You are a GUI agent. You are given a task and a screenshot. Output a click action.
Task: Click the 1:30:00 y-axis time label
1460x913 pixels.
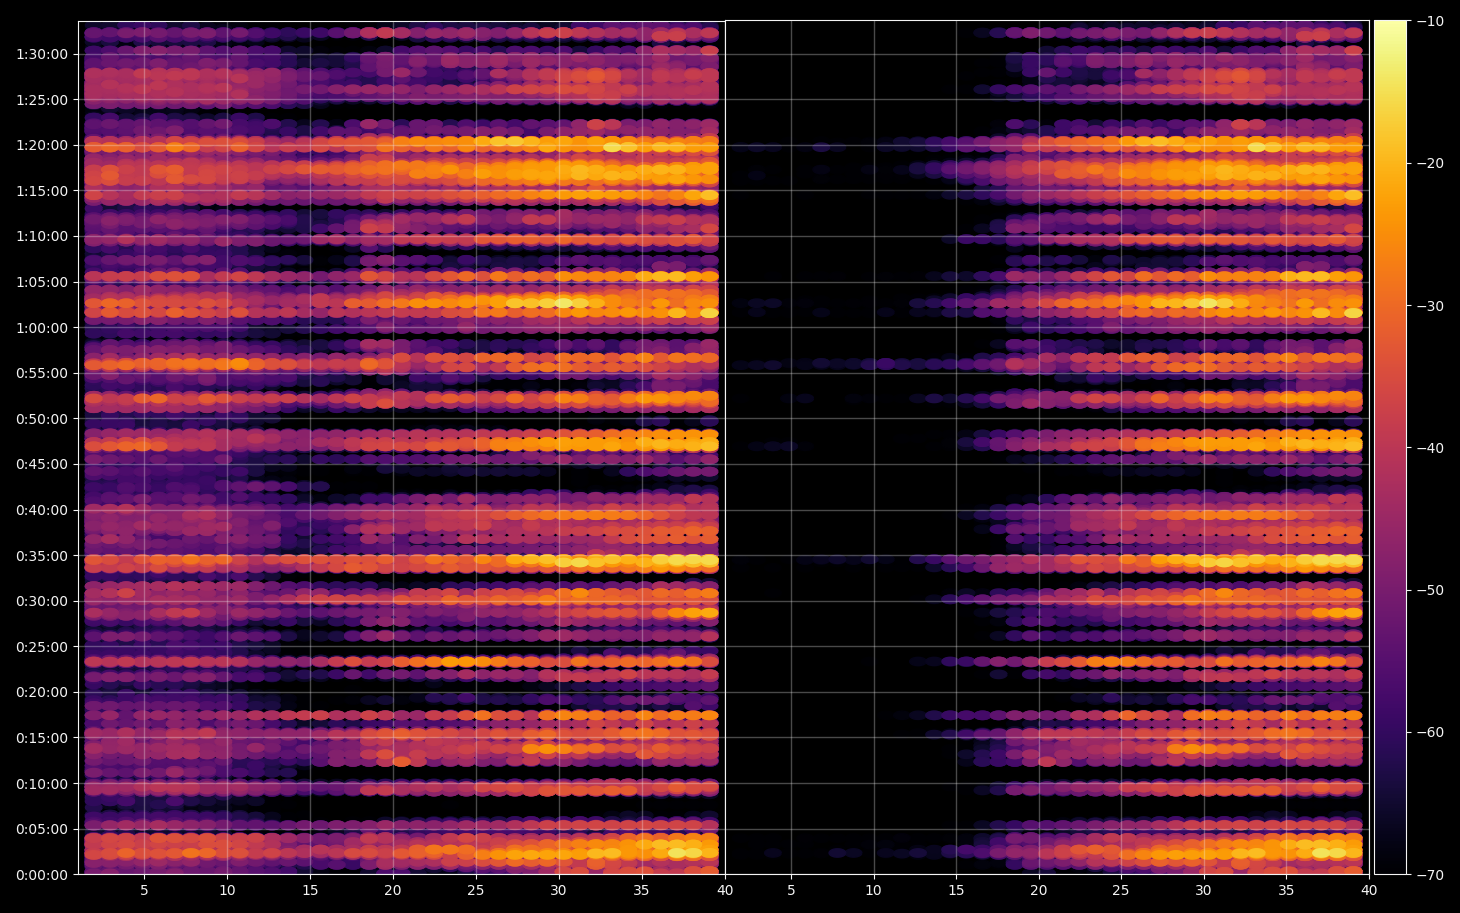pos(41,54)
